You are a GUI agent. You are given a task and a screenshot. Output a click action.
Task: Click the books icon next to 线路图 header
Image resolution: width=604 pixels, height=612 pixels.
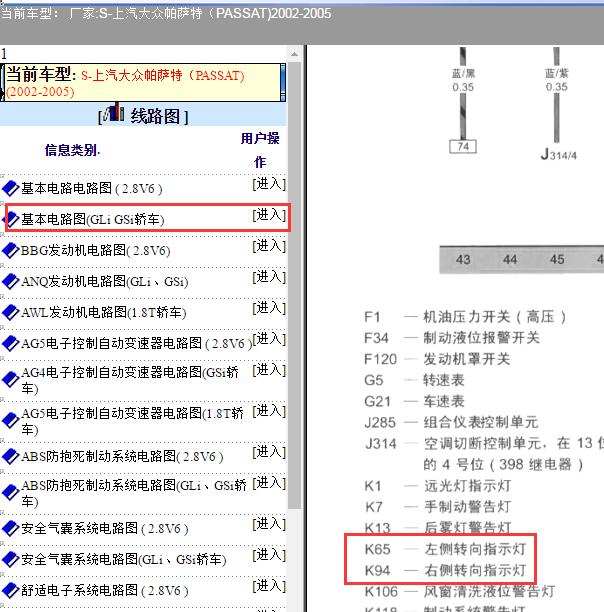pos(114,112)
